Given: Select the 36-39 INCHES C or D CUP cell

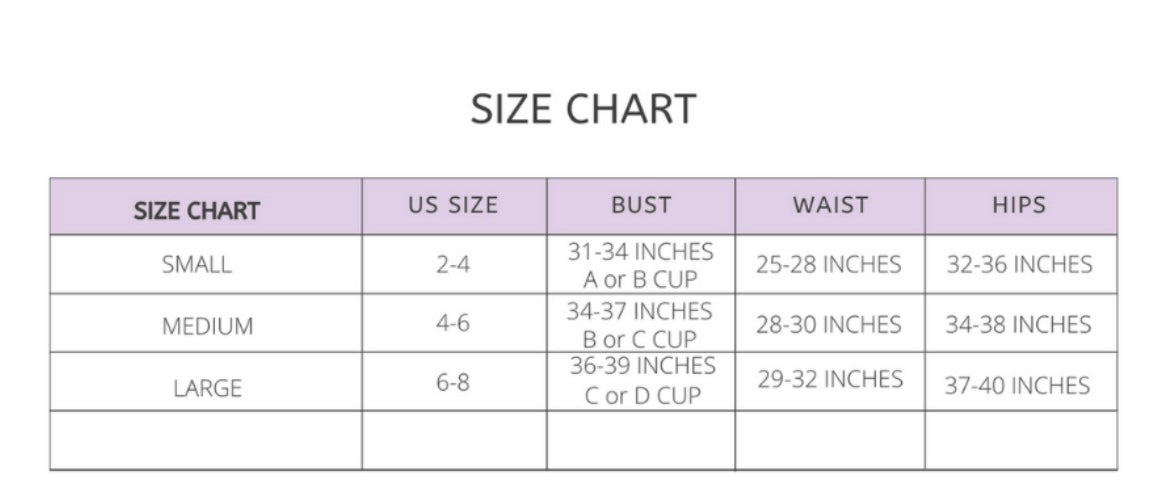Looking at the screenshot, I should coord(643,381).
